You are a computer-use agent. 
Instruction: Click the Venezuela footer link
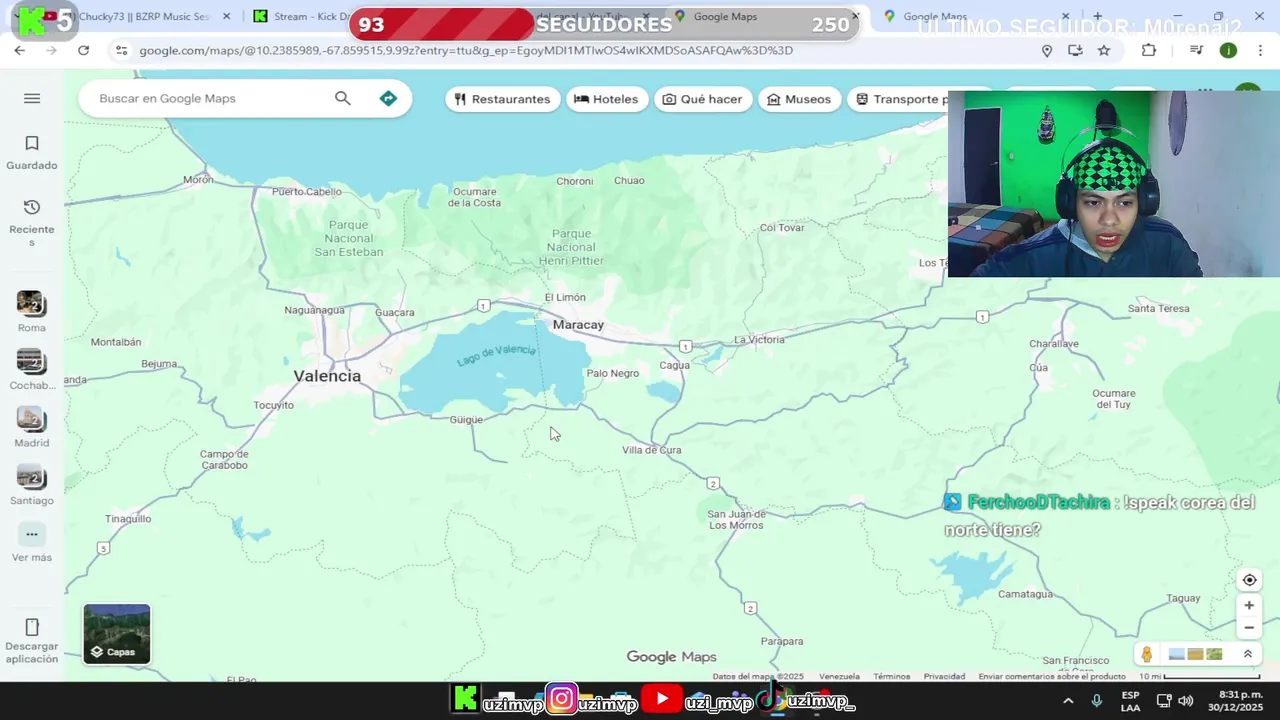click(x=839, y=677)
